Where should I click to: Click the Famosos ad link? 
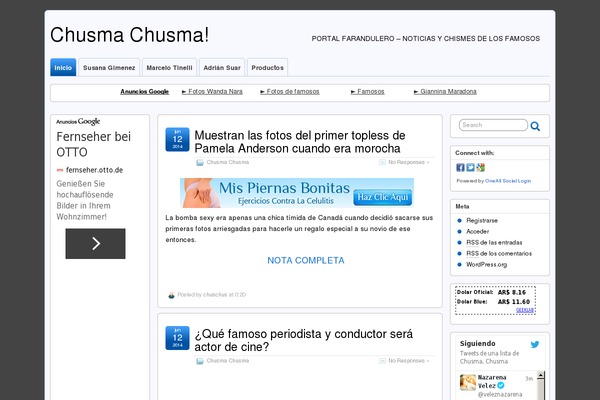click(368, 91)
